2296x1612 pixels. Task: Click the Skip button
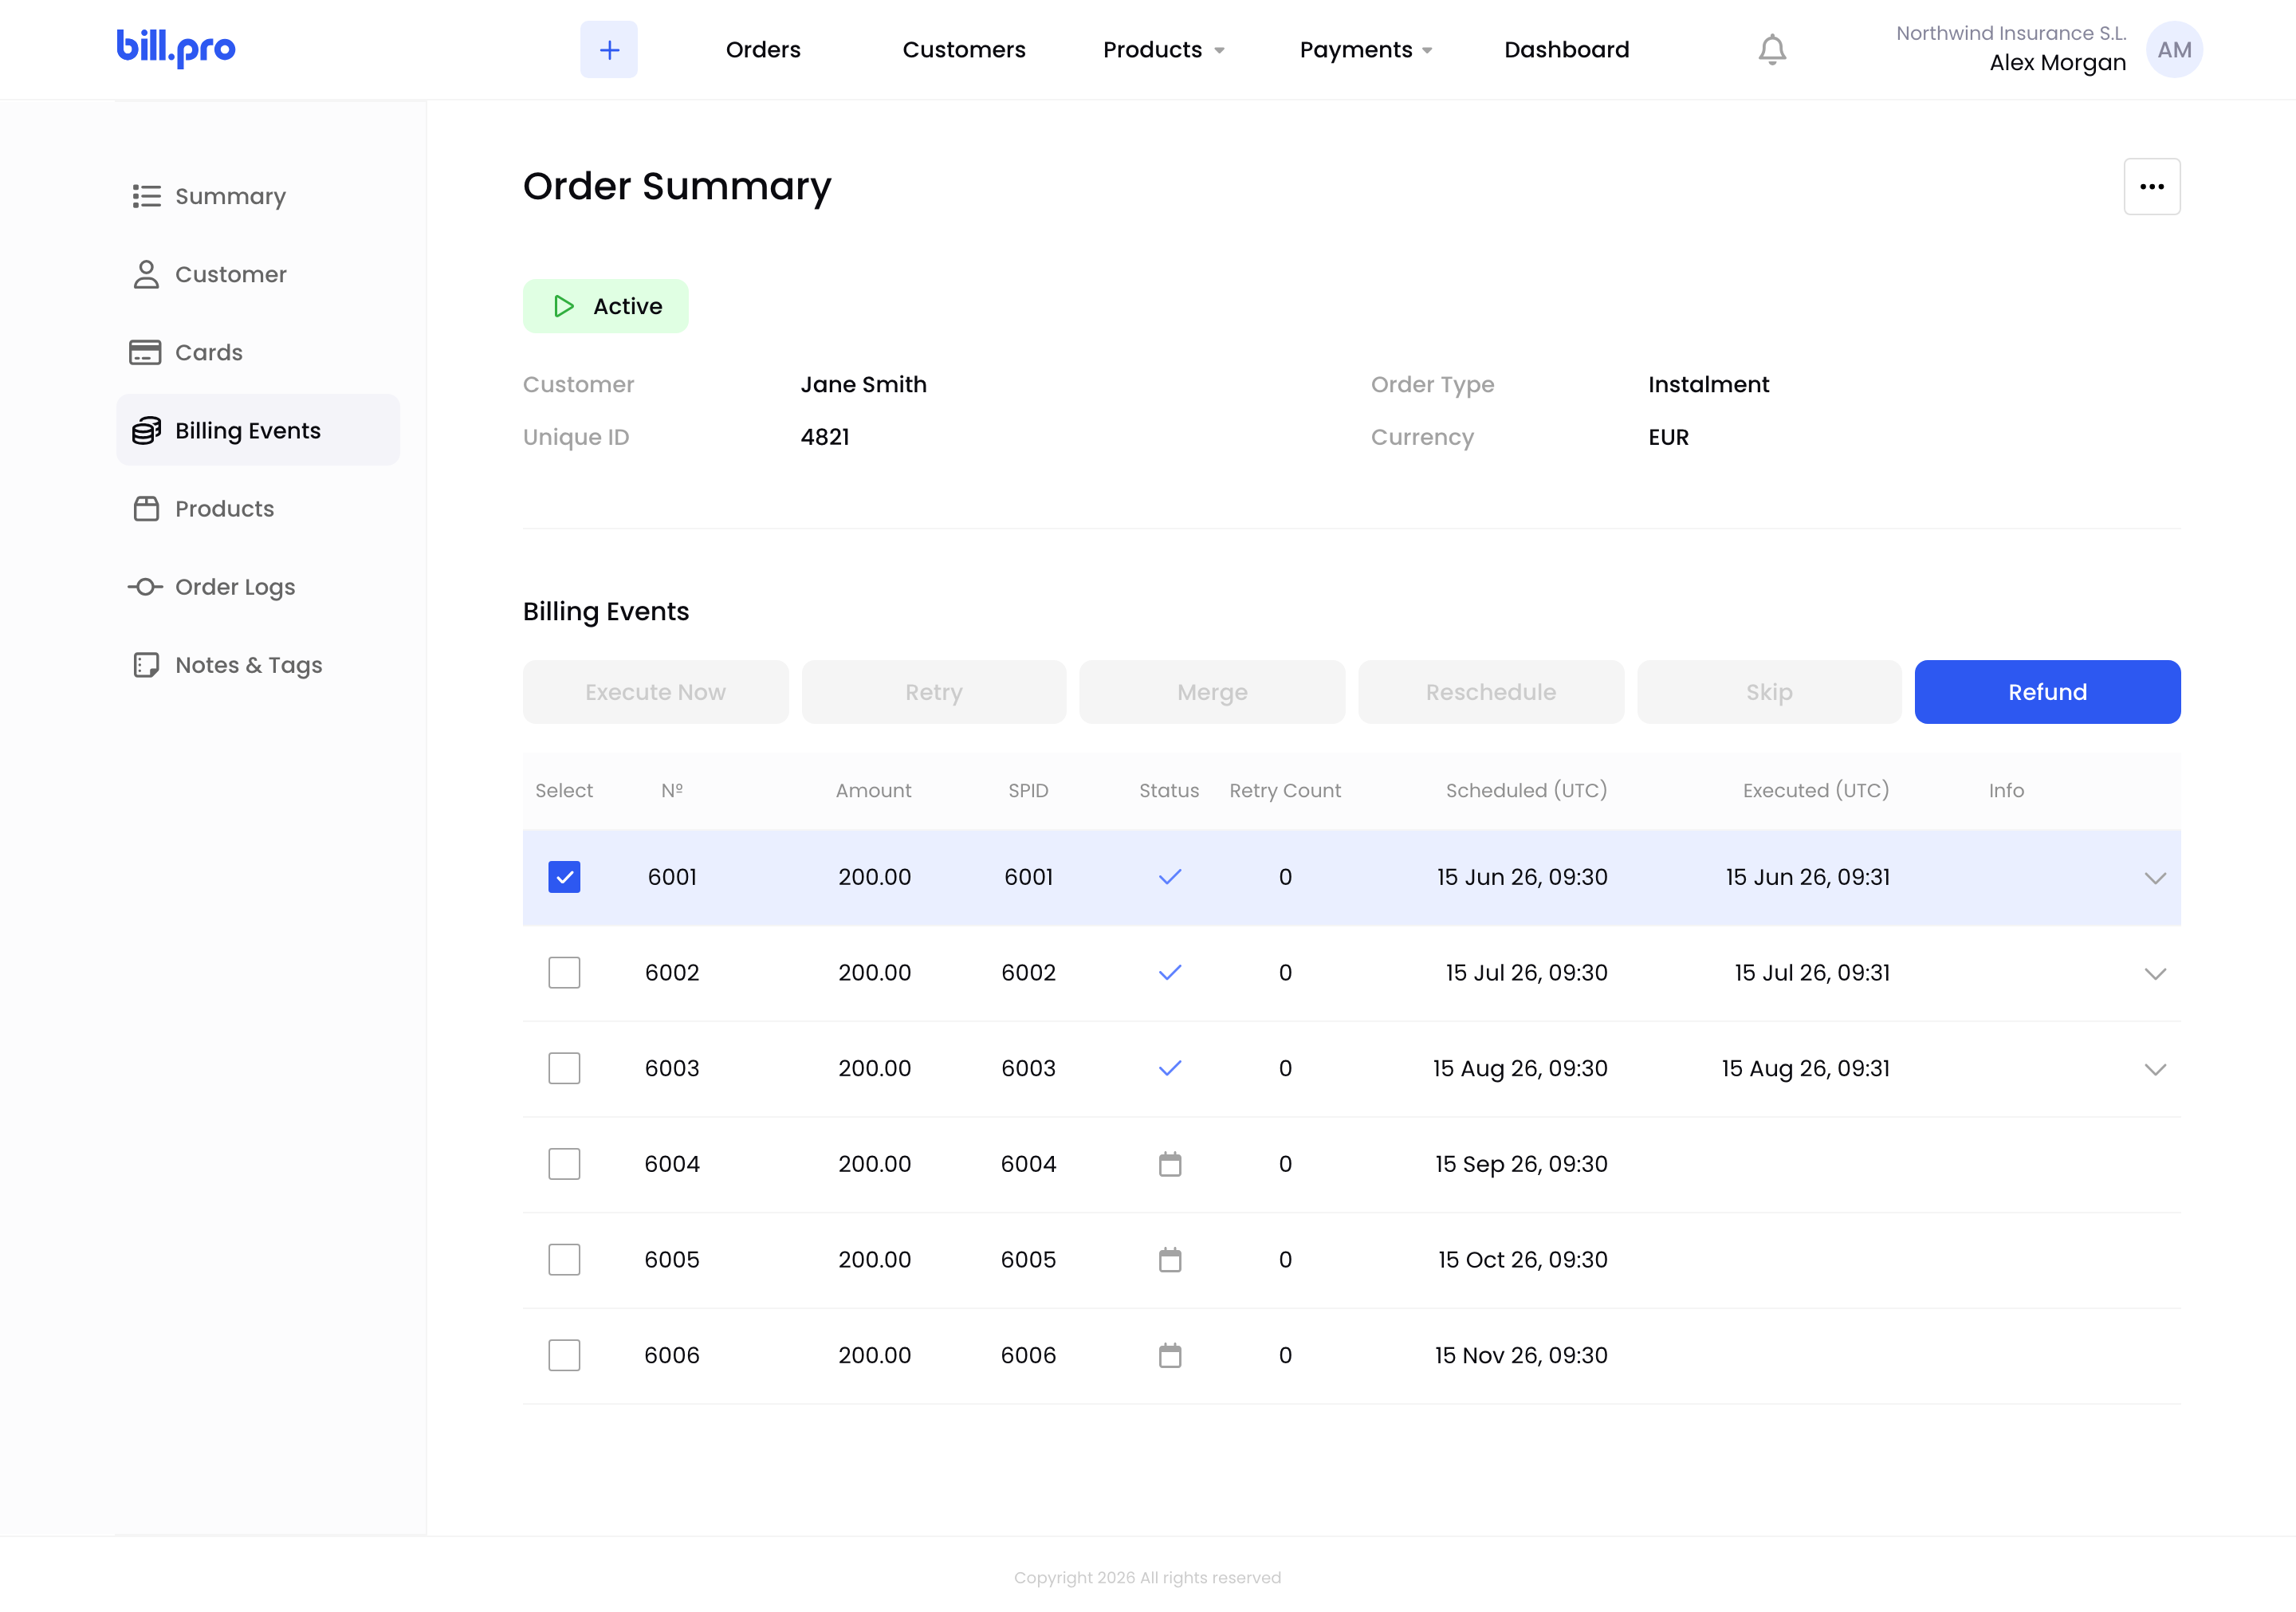[1769, 692]
